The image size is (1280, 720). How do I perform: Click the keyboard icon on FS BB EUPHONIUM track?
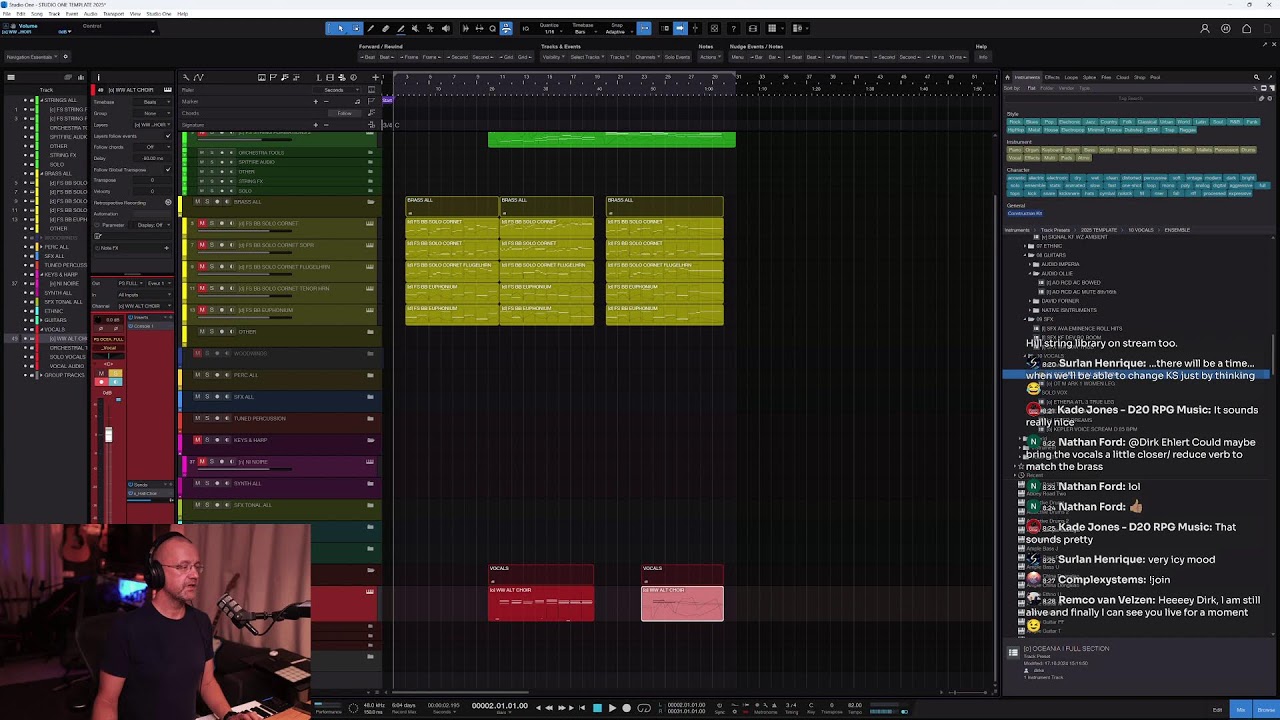pos(370,310)
